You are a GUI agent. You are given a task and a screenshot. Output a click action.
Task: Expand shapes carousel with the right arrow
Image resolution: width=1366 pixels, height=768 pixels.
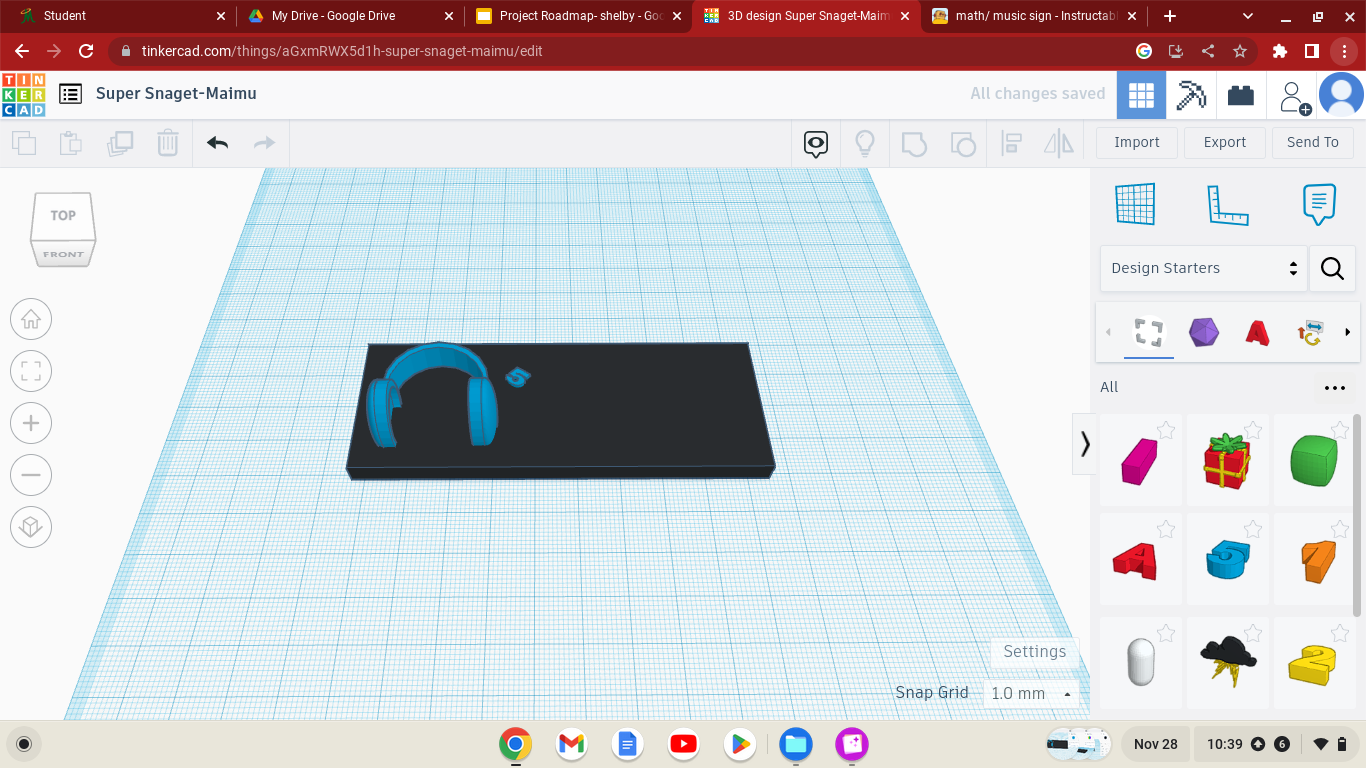pyautogui.click(x=1348, y=333)
